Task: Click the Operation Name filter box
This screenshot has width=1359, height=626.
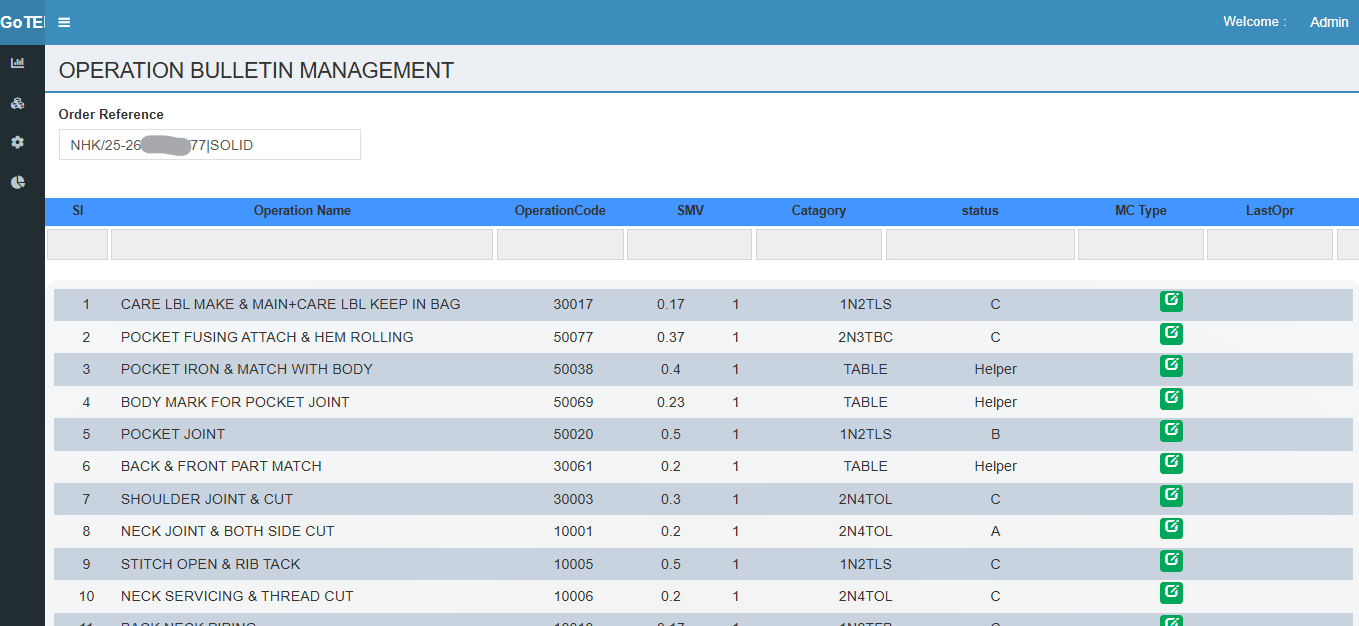Action: [301, 245]
